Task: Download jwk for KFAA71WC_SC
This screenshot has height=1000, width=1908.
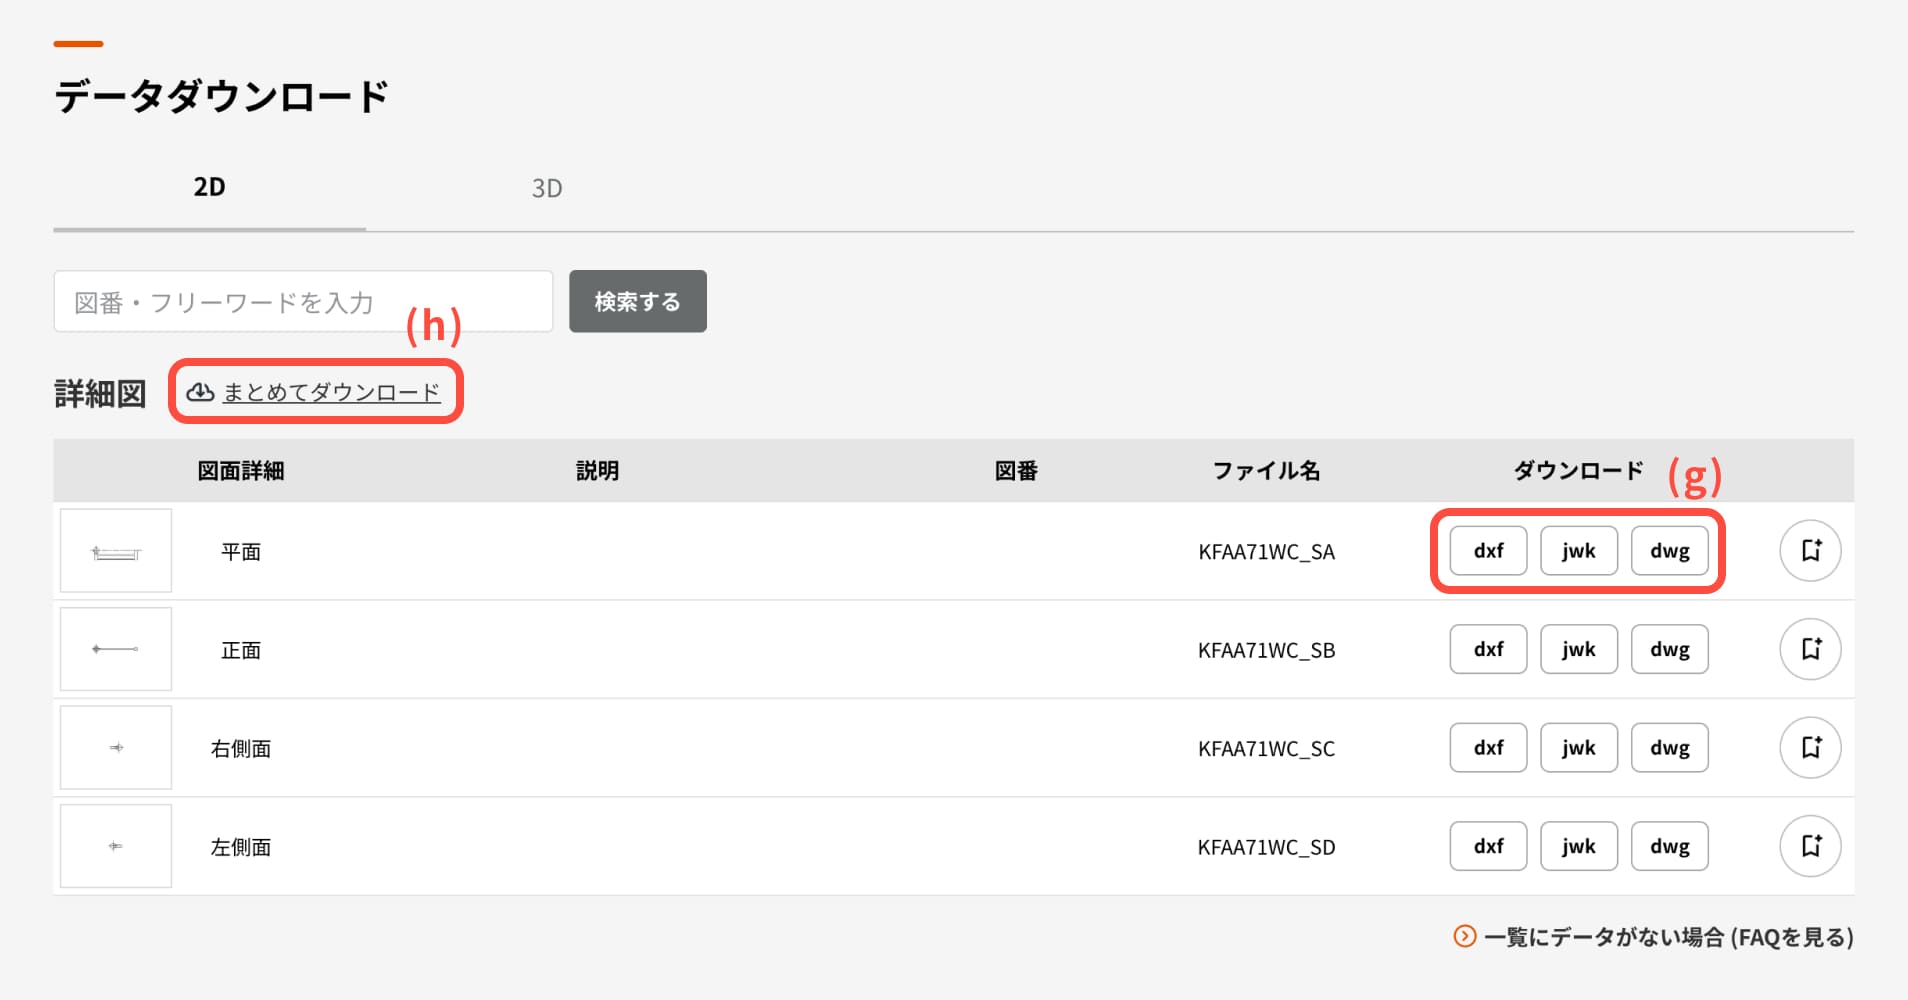Action: pos(1578,748)
